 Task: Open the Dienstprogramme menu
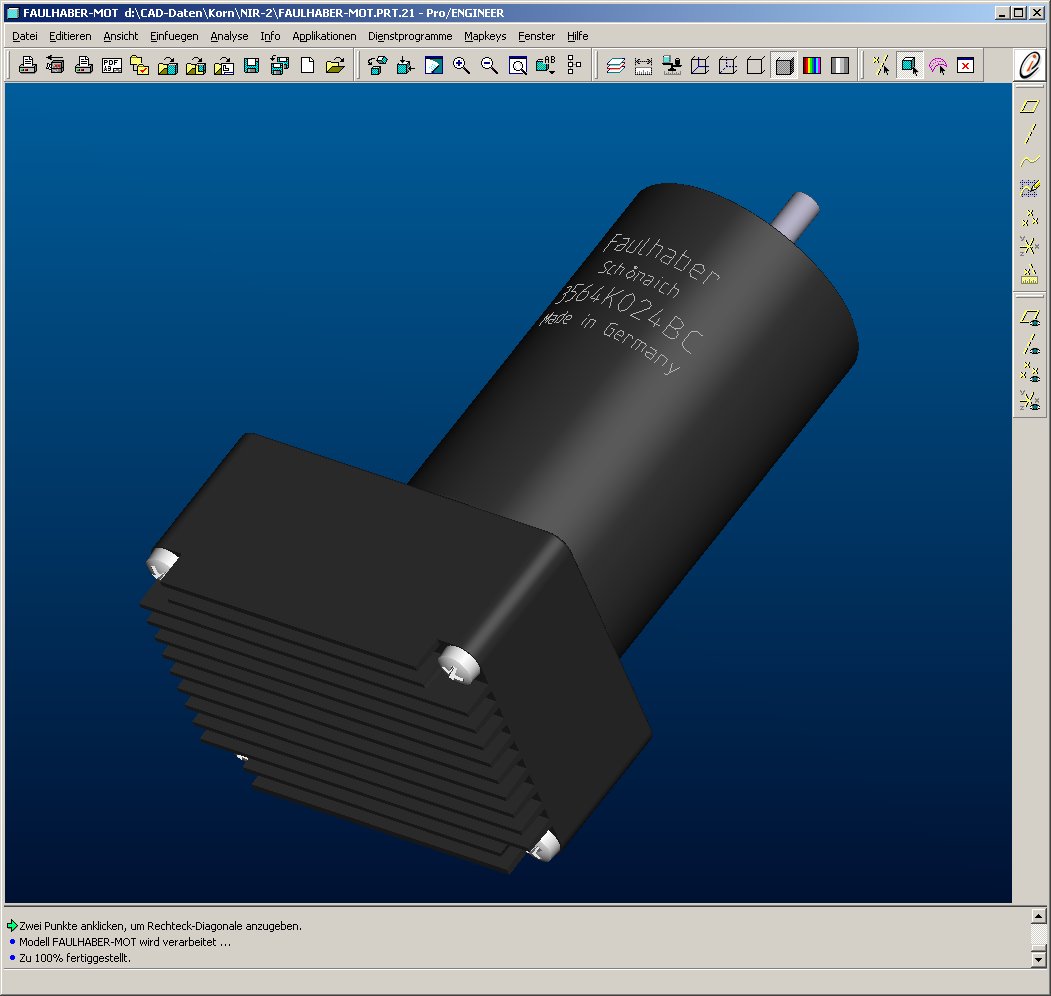410,36
